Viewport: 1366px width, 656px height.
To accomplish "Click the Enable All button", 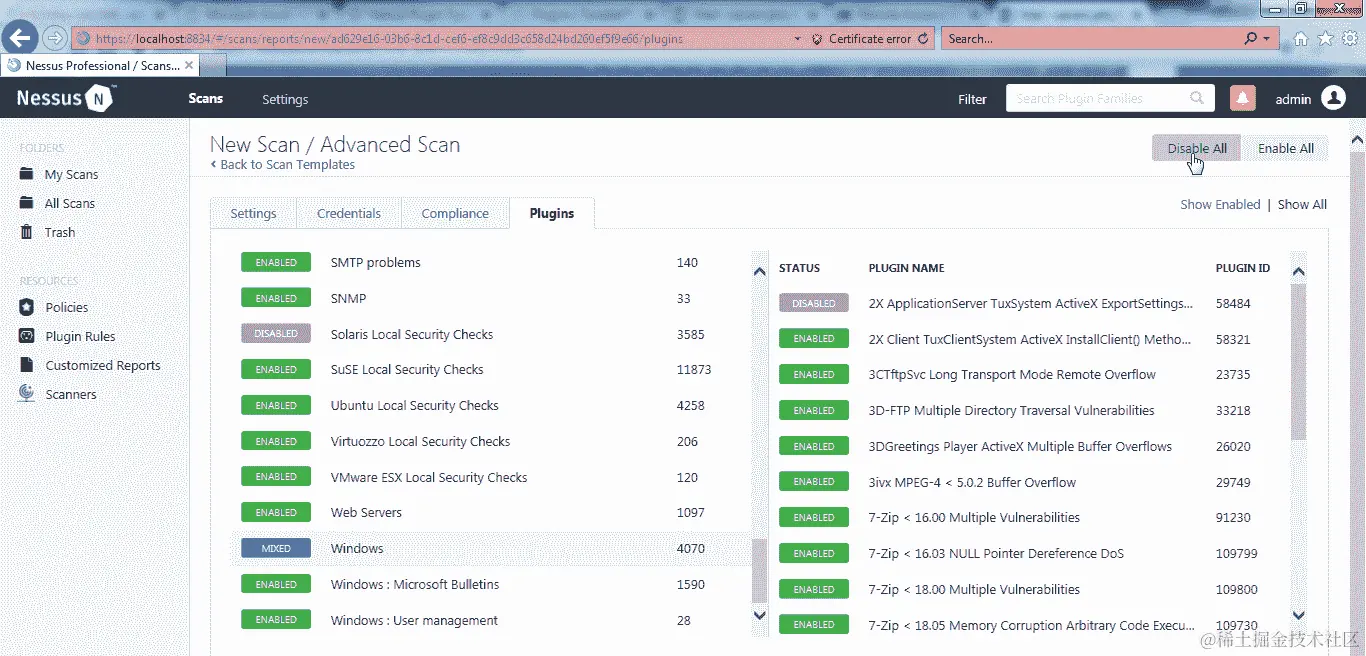I will (x=1286, y=148).
